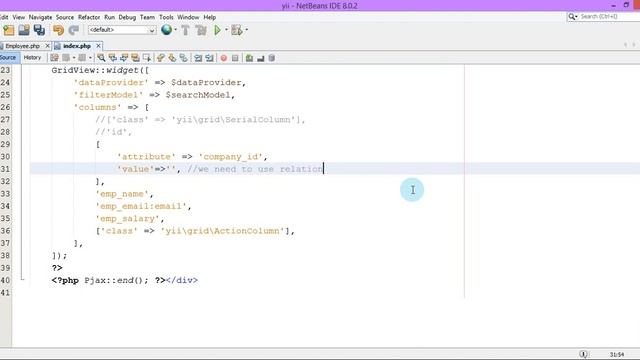Open the Run Project dropdown arrow
640x360 pixels.
click(226, 30)
